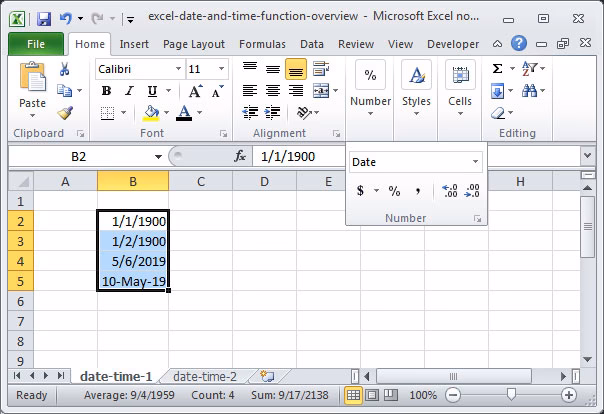
Task: Click the Fill Color paint bucket icon
Action: pos(151,113)
